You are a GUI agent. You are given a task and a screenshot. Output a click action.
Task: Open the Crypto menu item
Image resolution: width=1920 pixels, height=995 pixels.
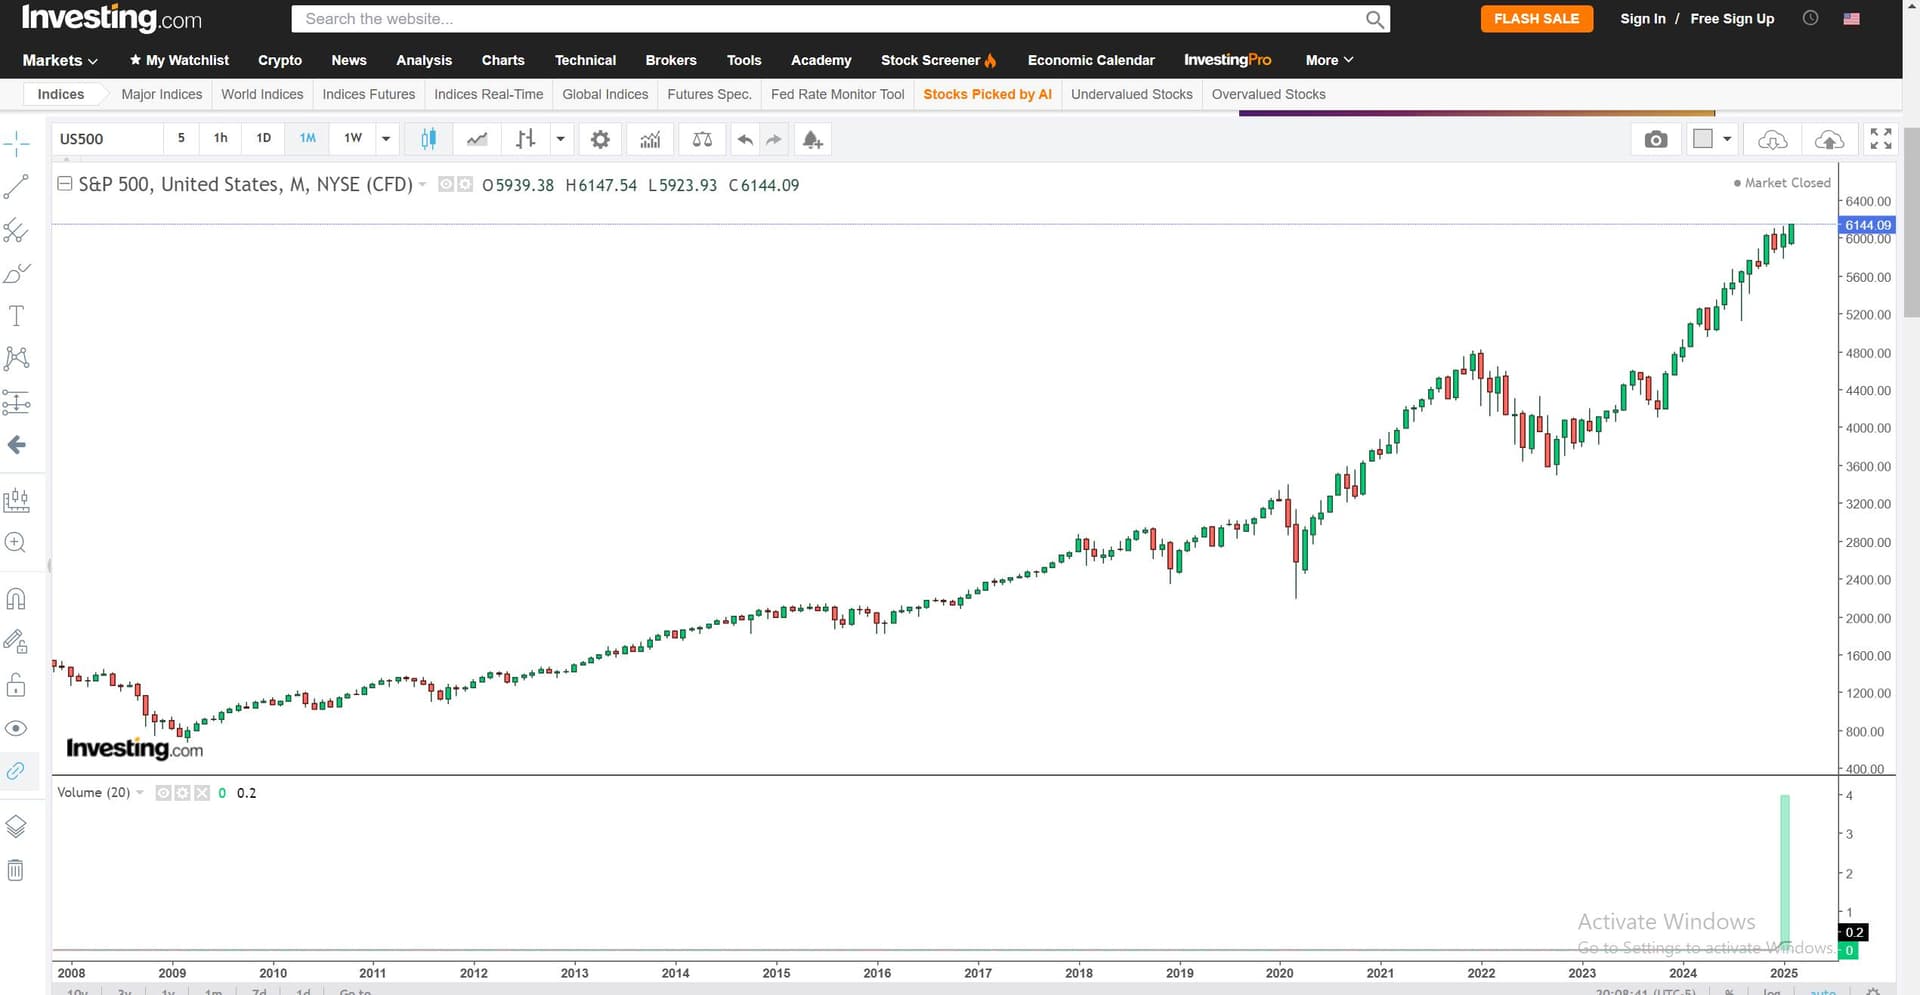coord(280,60)
